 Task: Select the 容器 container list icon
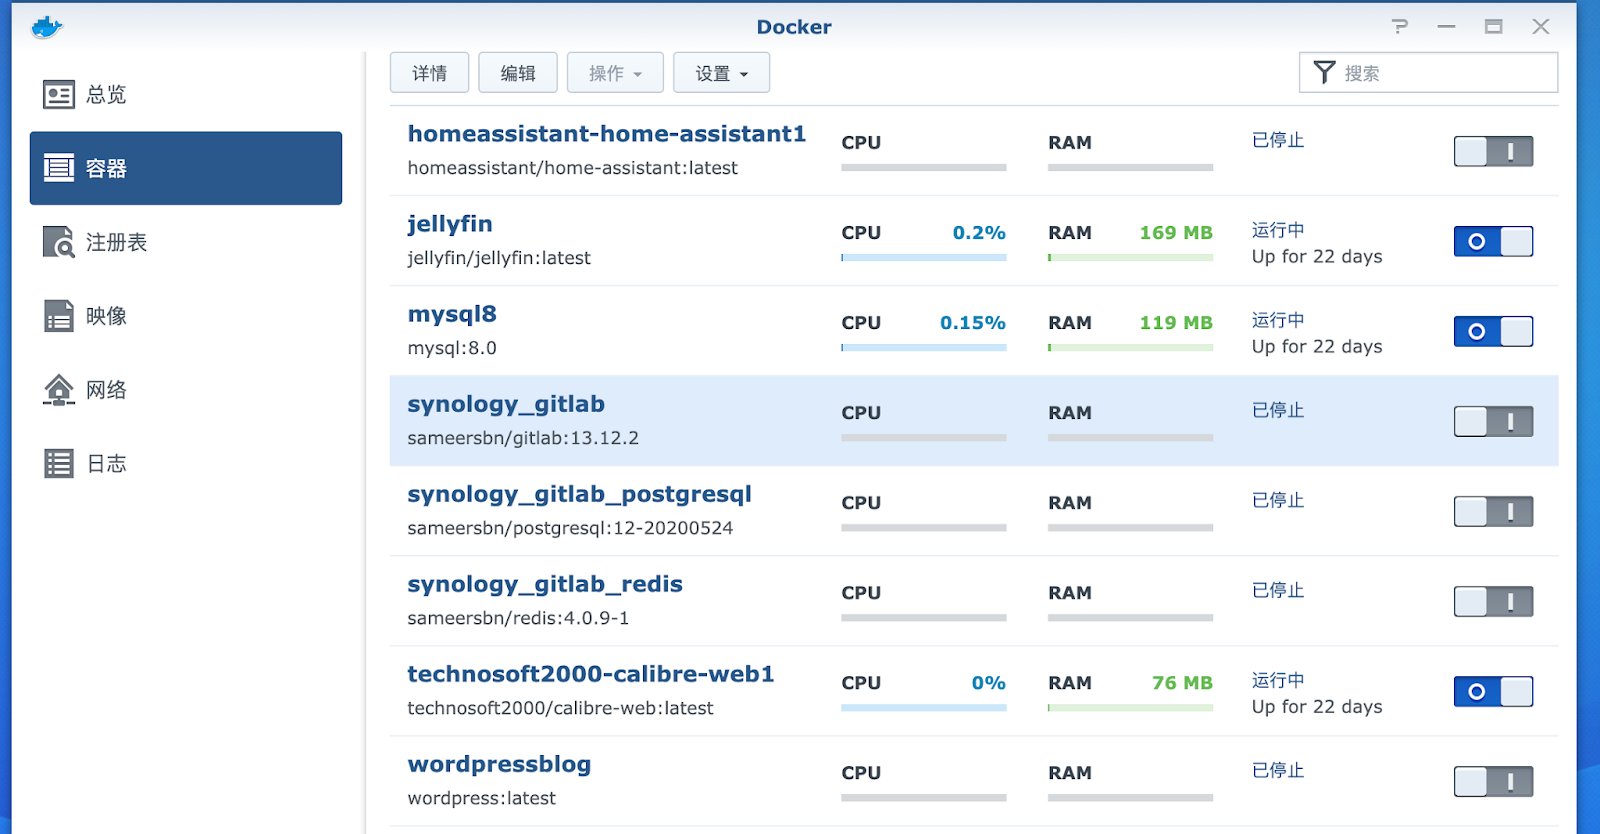coord(59,168)
